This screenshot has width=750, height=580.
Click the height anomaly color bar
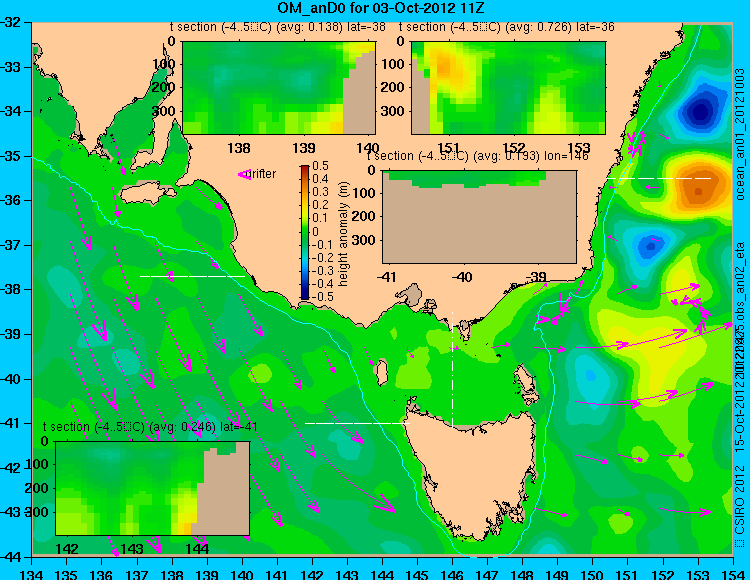tap(305, 232)
